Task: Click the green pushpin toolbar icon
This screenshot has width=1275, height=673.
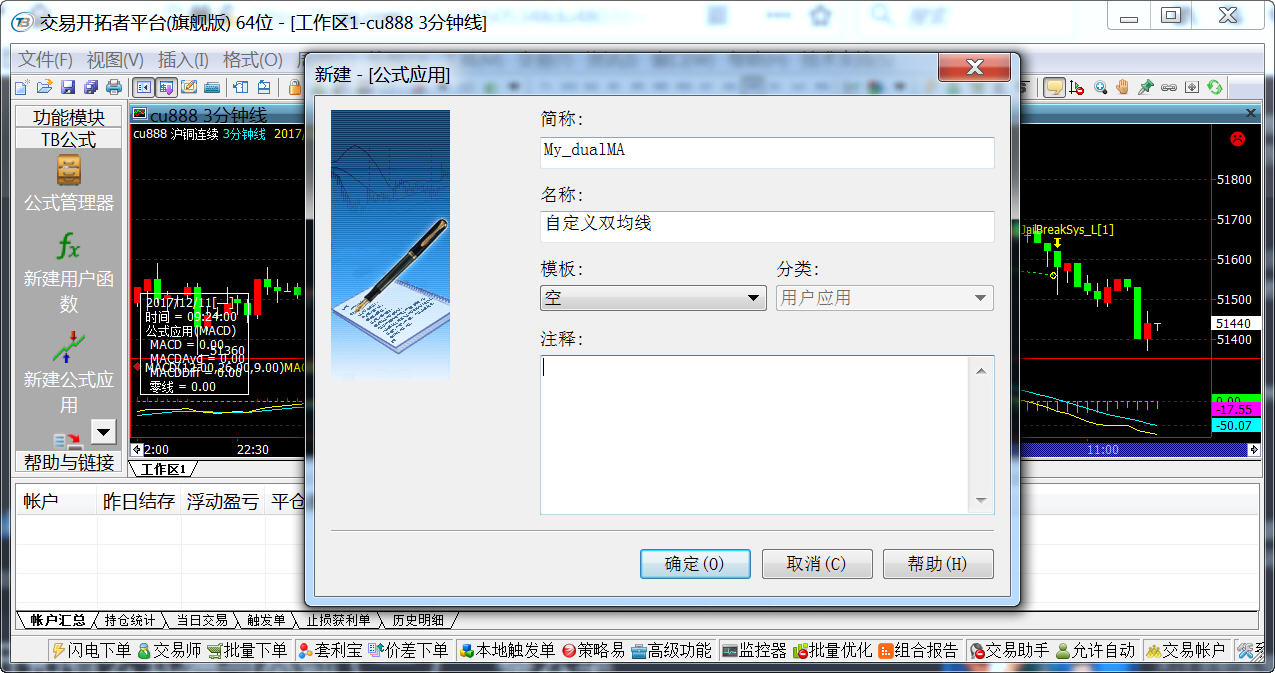Action: click(1146, 87)
